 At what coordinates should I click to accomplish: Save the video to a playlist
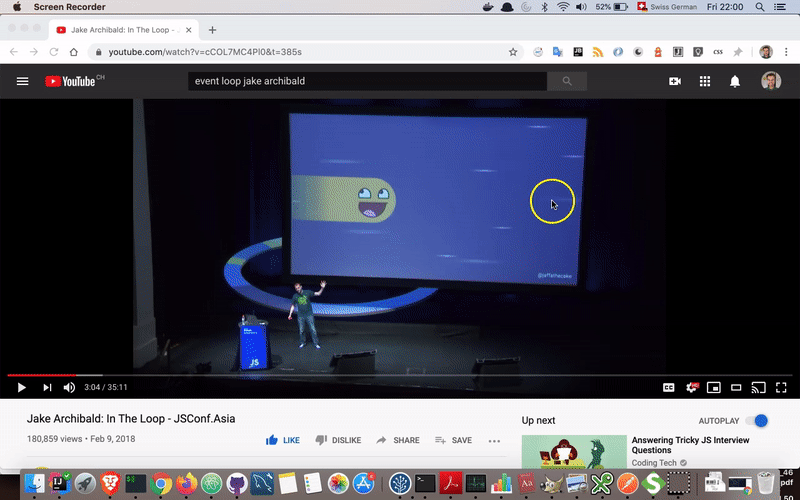(x=453, y=440)
